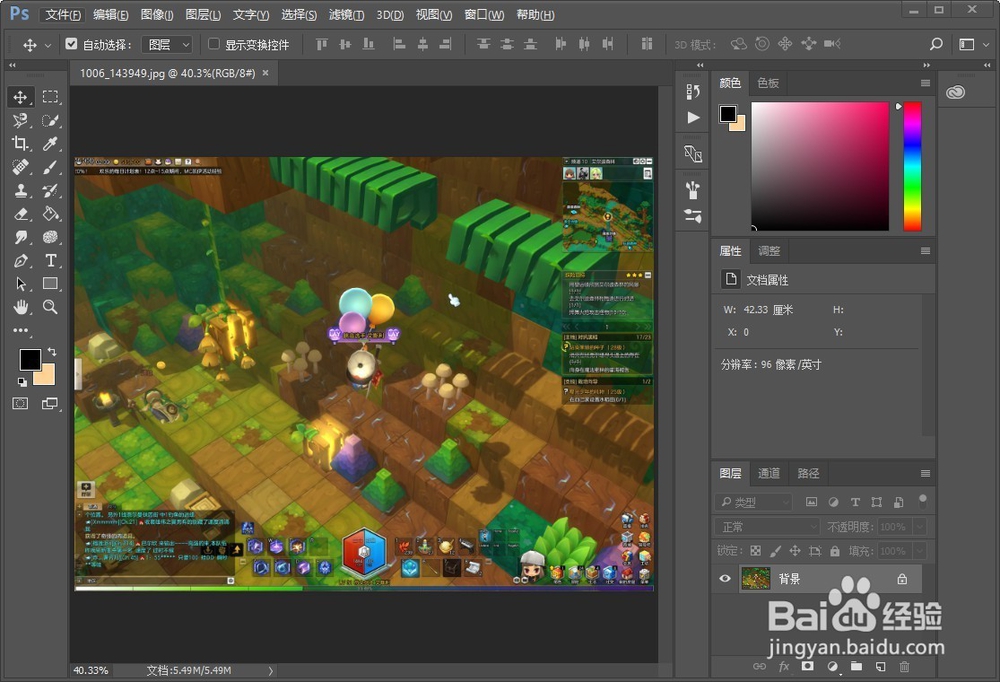Select the Brush tool
The height and width of the screenshot is (682, 1000).
tap(50, 167)
